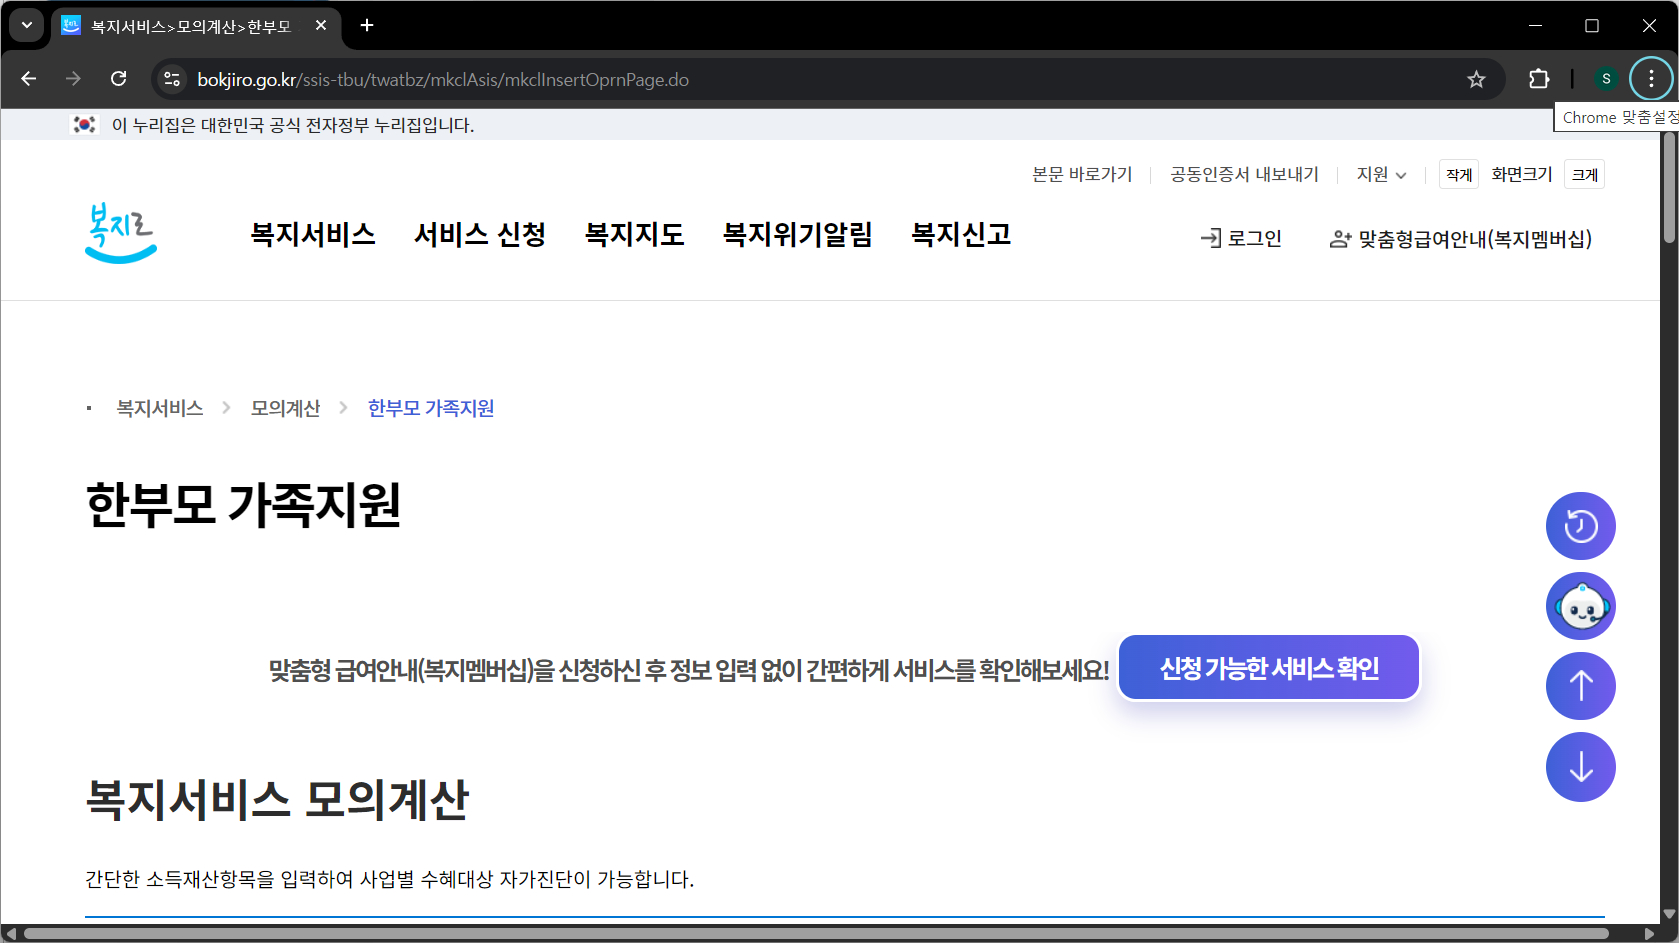1679x943 pixels.
Task: Decrease screen size with 작게 button
Action: [1459, 175]
